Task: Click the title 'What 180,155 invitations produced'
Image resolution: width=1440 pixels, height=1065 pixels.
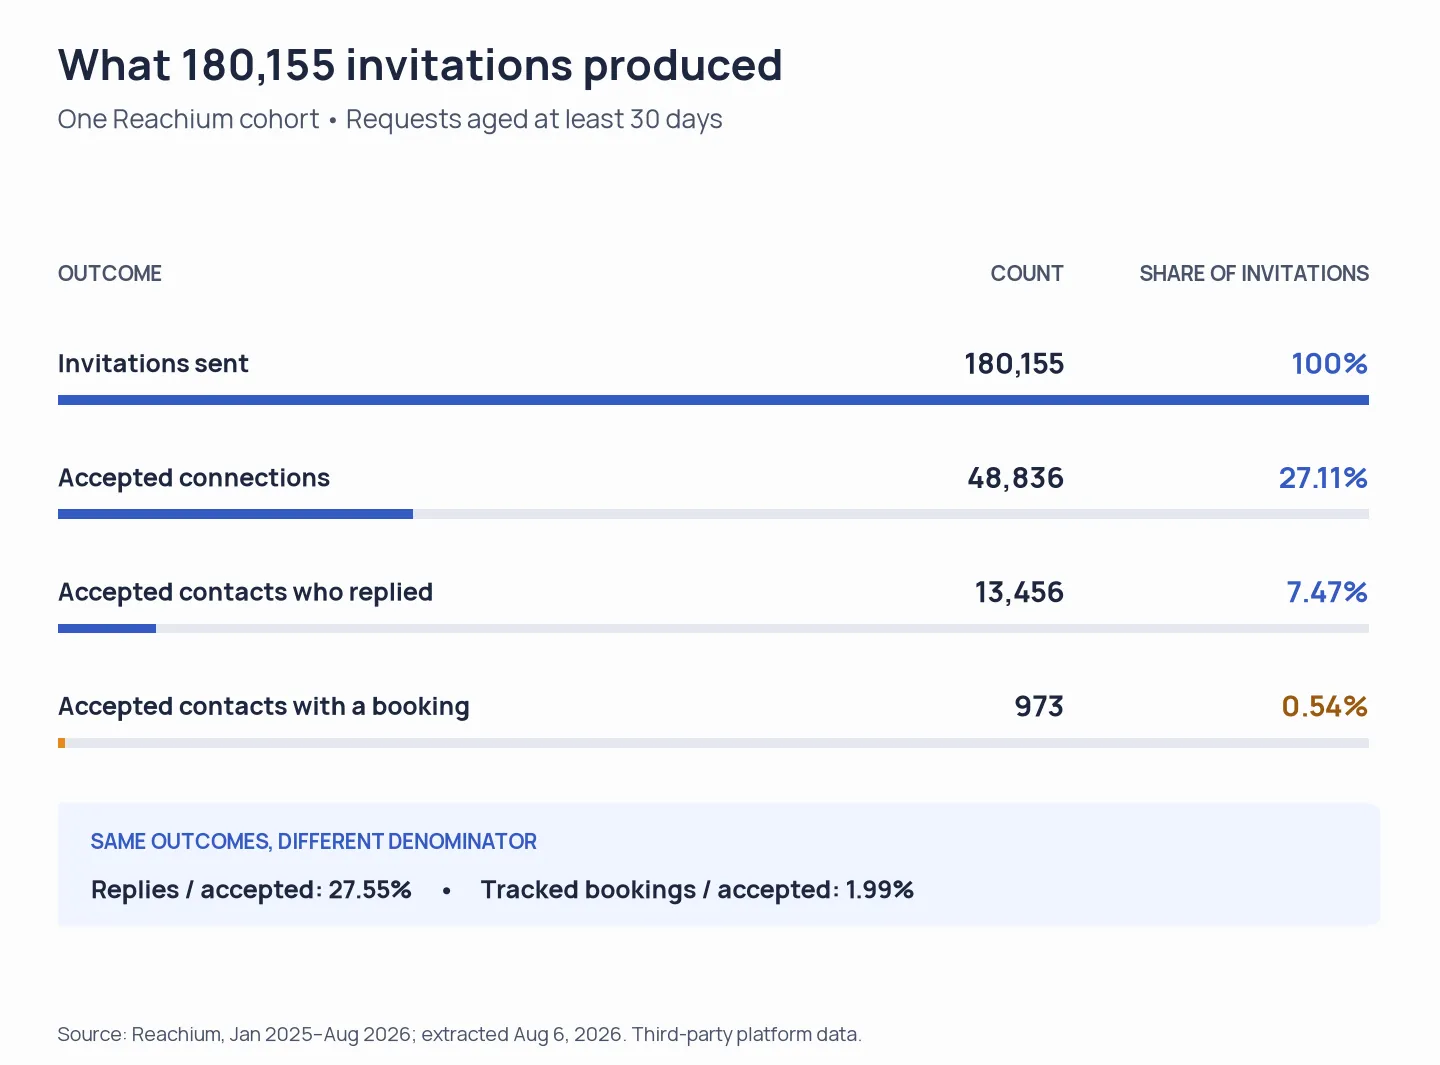Action: coord(420,66)
